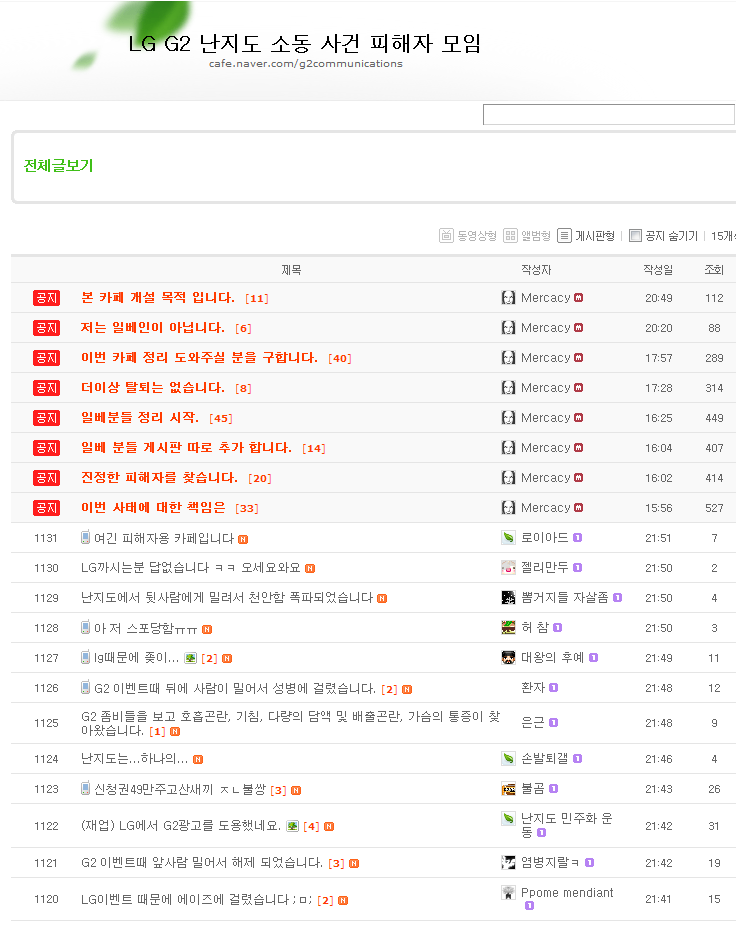Image resolution: width=736 pixels, height=927 pixels.
Task: Open post 1125 G2 좀비들을 보고 호흡곤란
Action: (290, 724)
